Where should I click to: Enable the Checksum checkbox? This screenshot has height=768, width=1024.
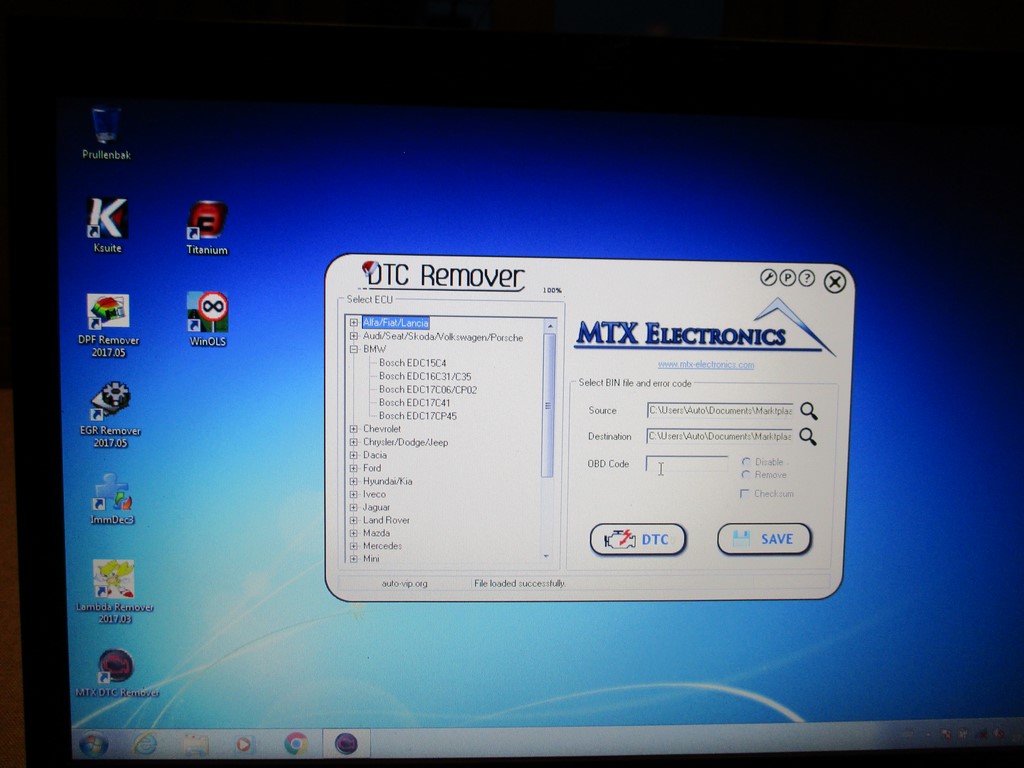click(x=745, y=494)
